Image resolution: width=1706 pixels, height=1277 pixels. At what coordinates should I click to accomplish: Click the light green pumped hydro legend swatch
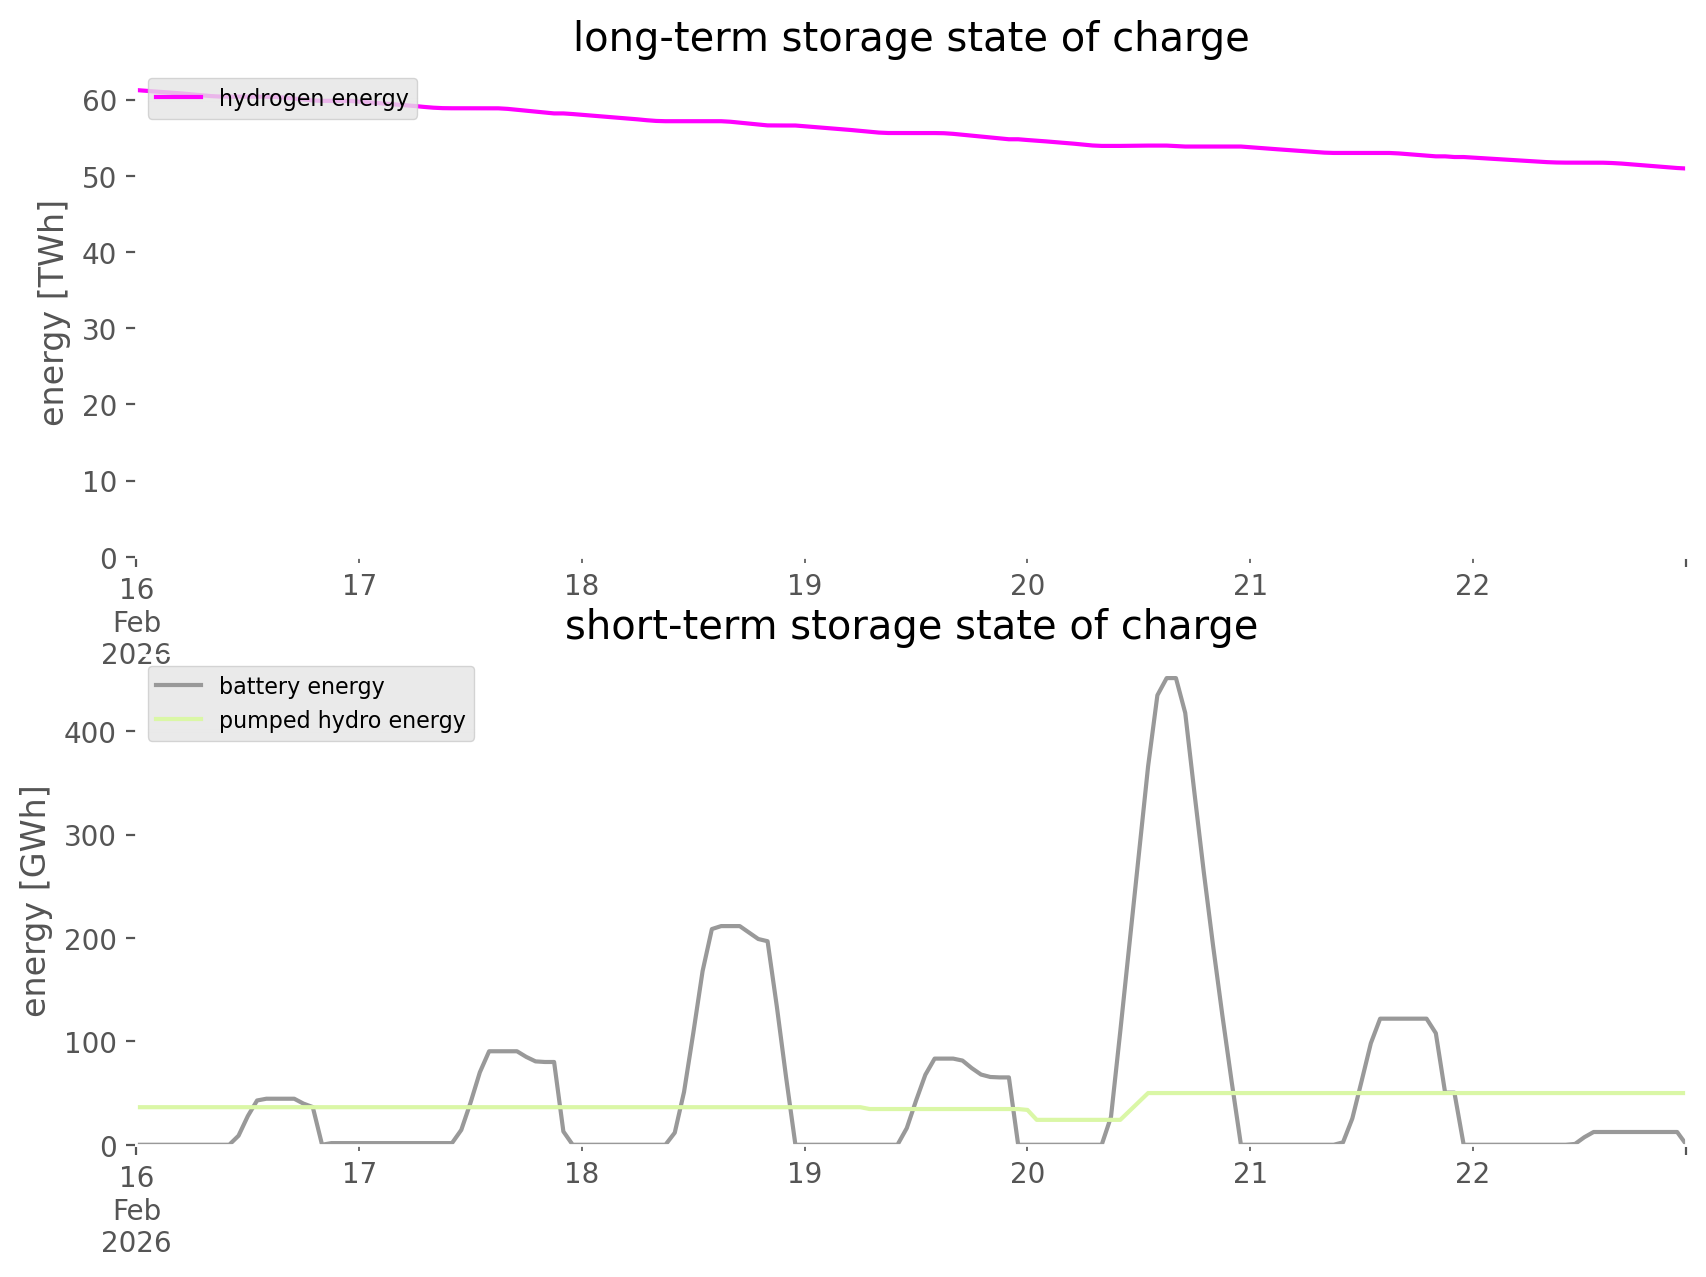point(180,720)
